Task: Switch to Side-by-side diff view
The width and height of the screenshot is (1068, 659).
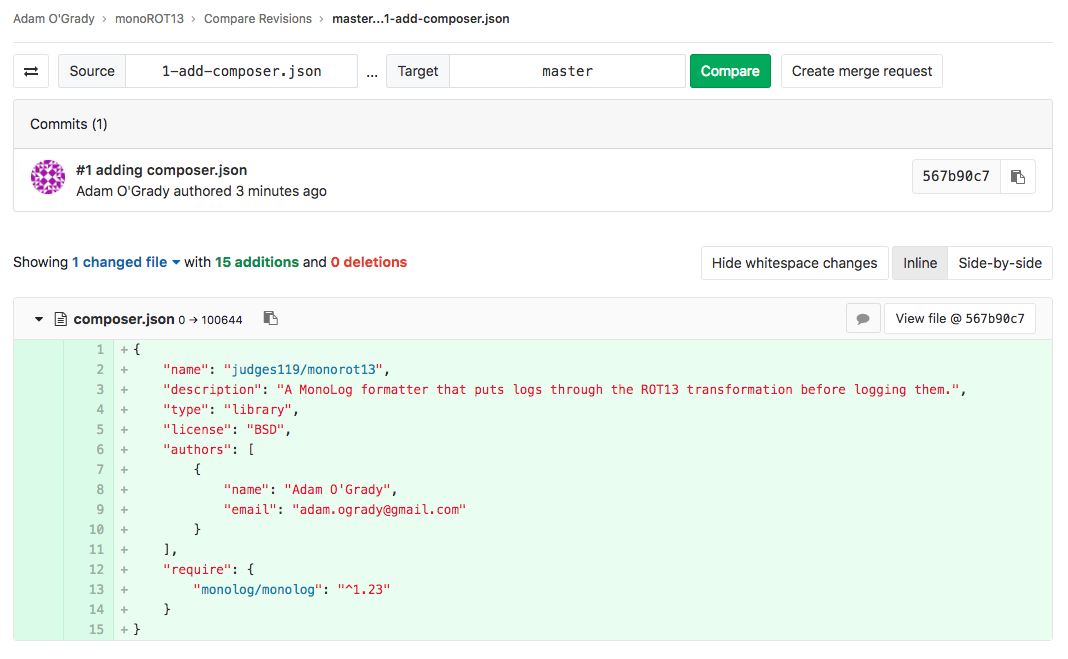Action: [1000, 263]
